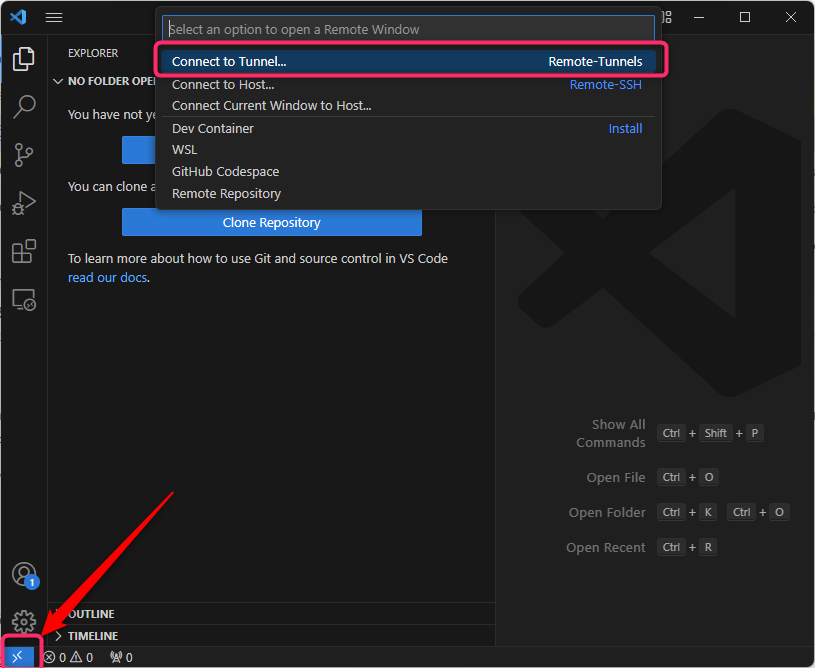Select GitHub Codespace option

(x=408, y=172)
